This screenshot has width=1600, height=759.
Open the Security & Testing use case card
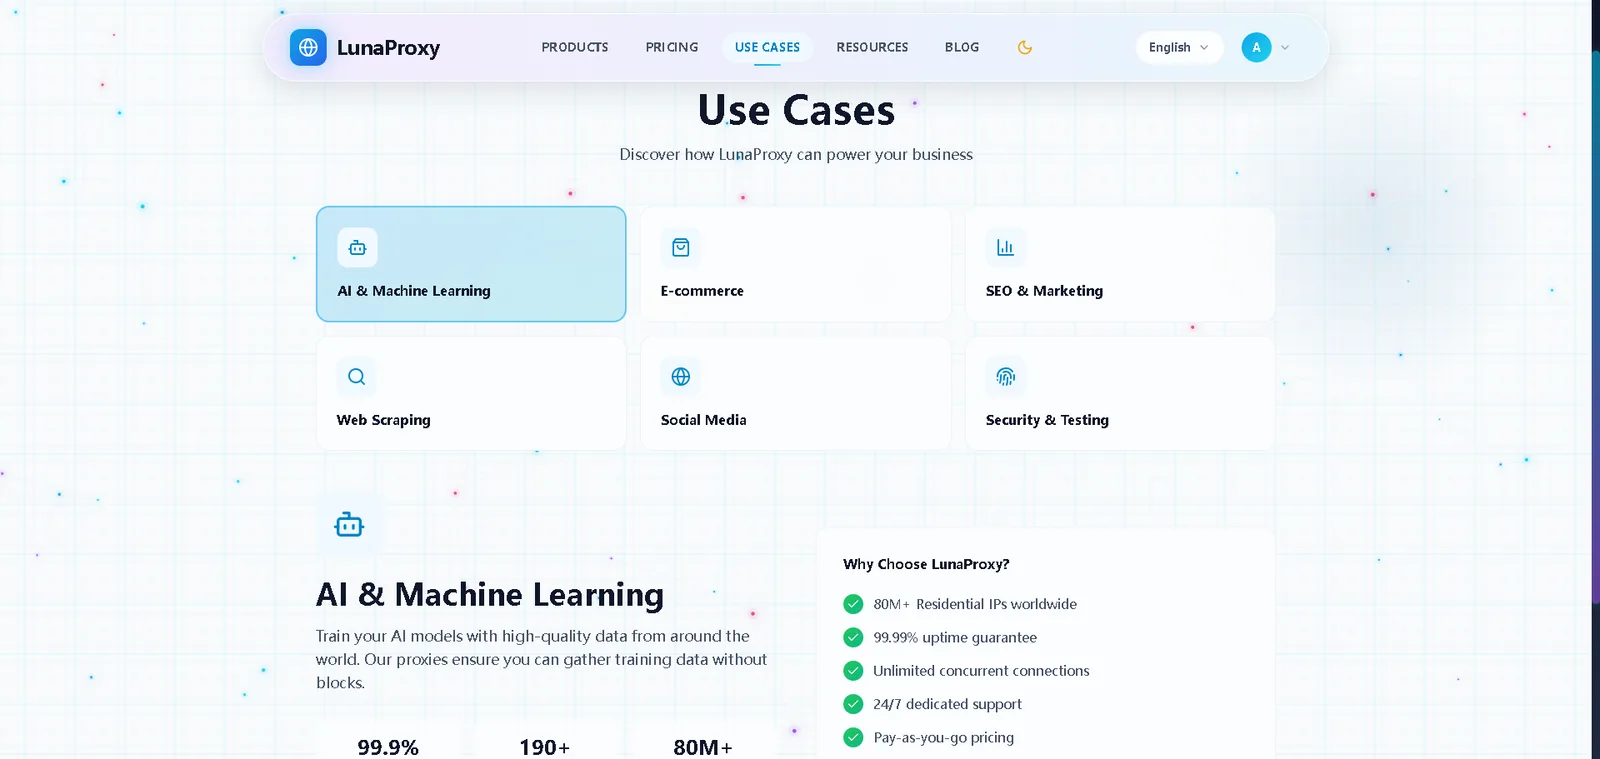click(1120, 393)
